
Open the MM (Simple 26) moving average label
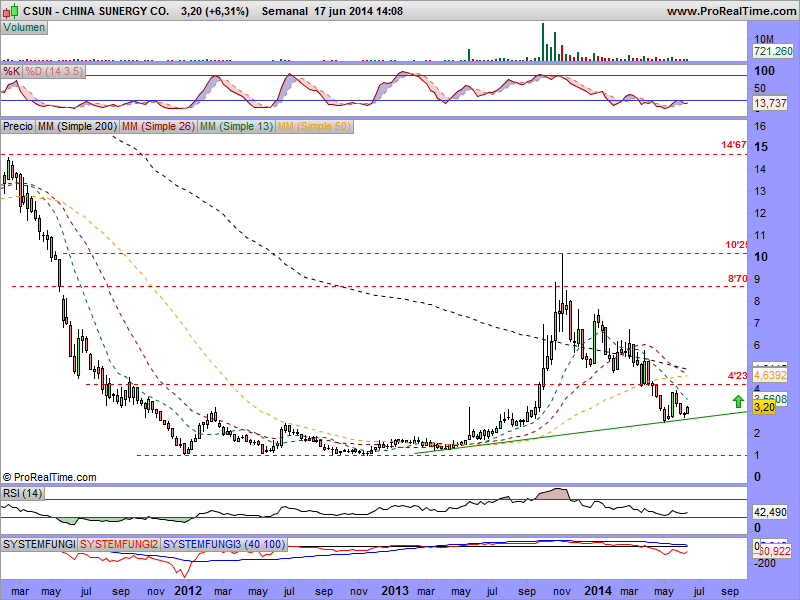click(x=158, y=126)
